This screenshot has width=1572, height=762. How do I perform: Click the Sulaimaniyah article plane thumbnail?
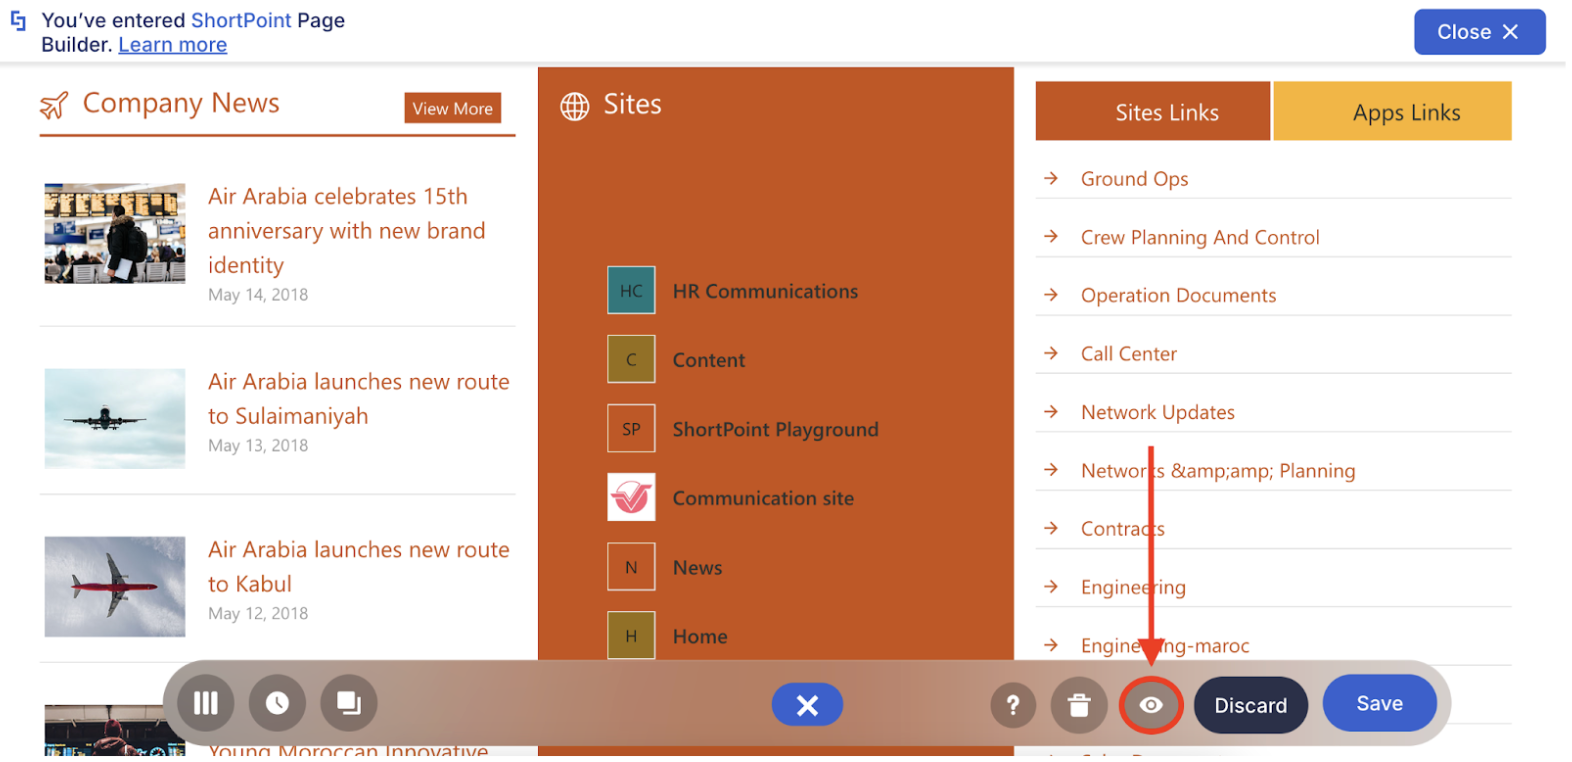click(x=115, y=418)
